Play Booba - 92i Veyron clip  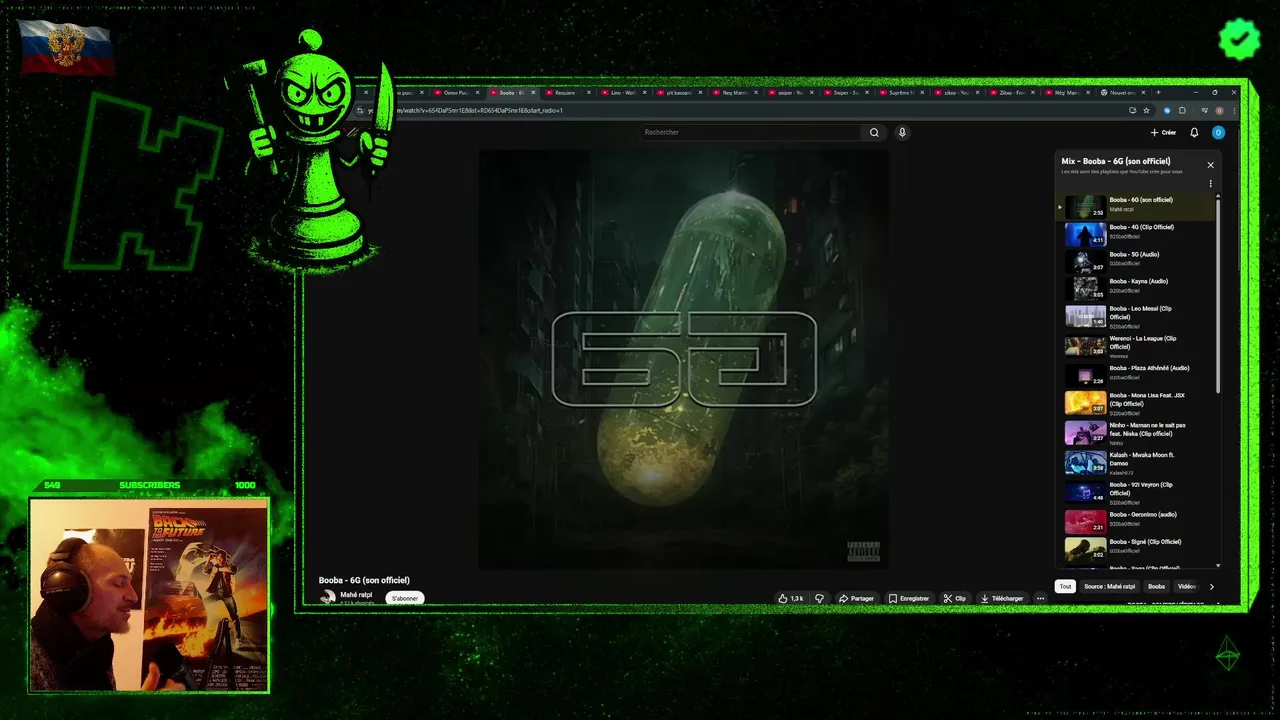tap(1137, 491)
